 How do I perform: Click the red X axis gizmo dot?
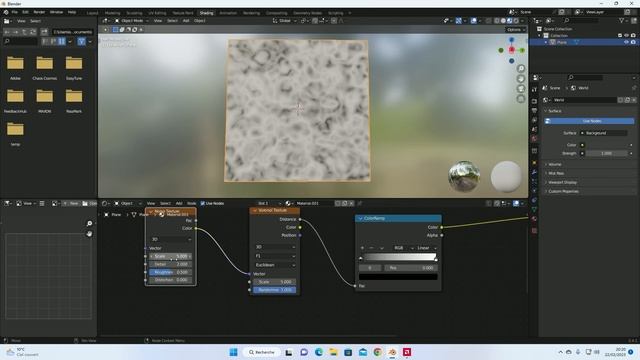pos(511,50)
